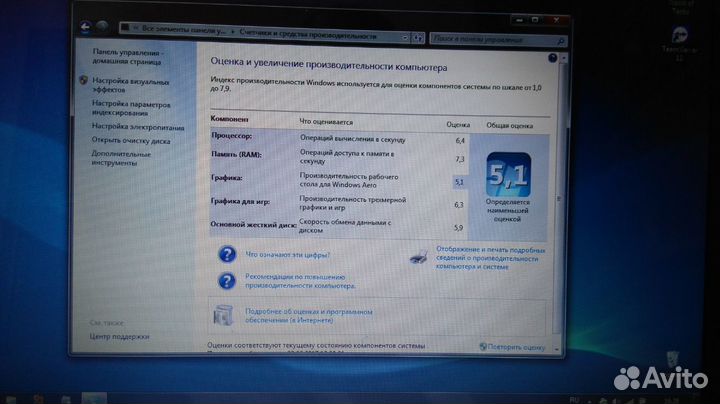Click the question icon beside 'Что означают эти цифры?'
720x404 pixels.
(227, 254)
